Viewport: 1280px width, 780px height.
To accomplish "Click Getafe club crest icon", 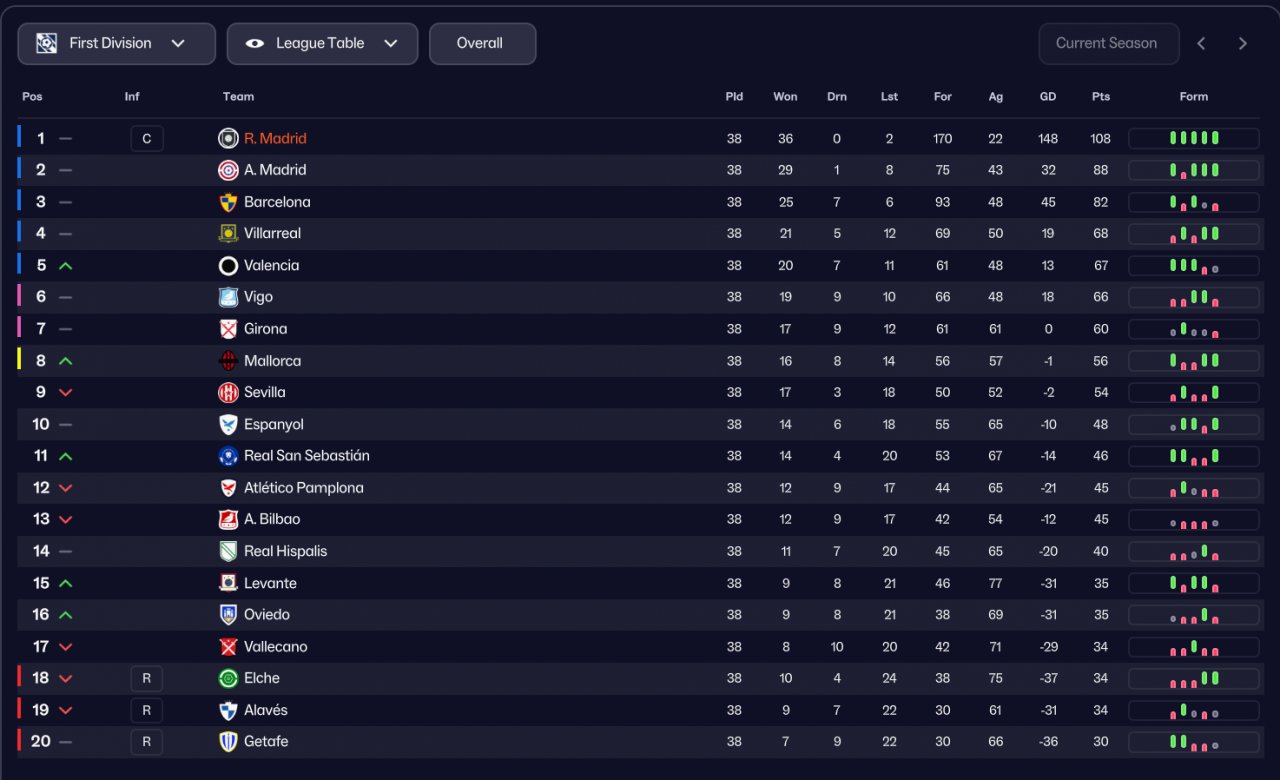I will (228, 742).
